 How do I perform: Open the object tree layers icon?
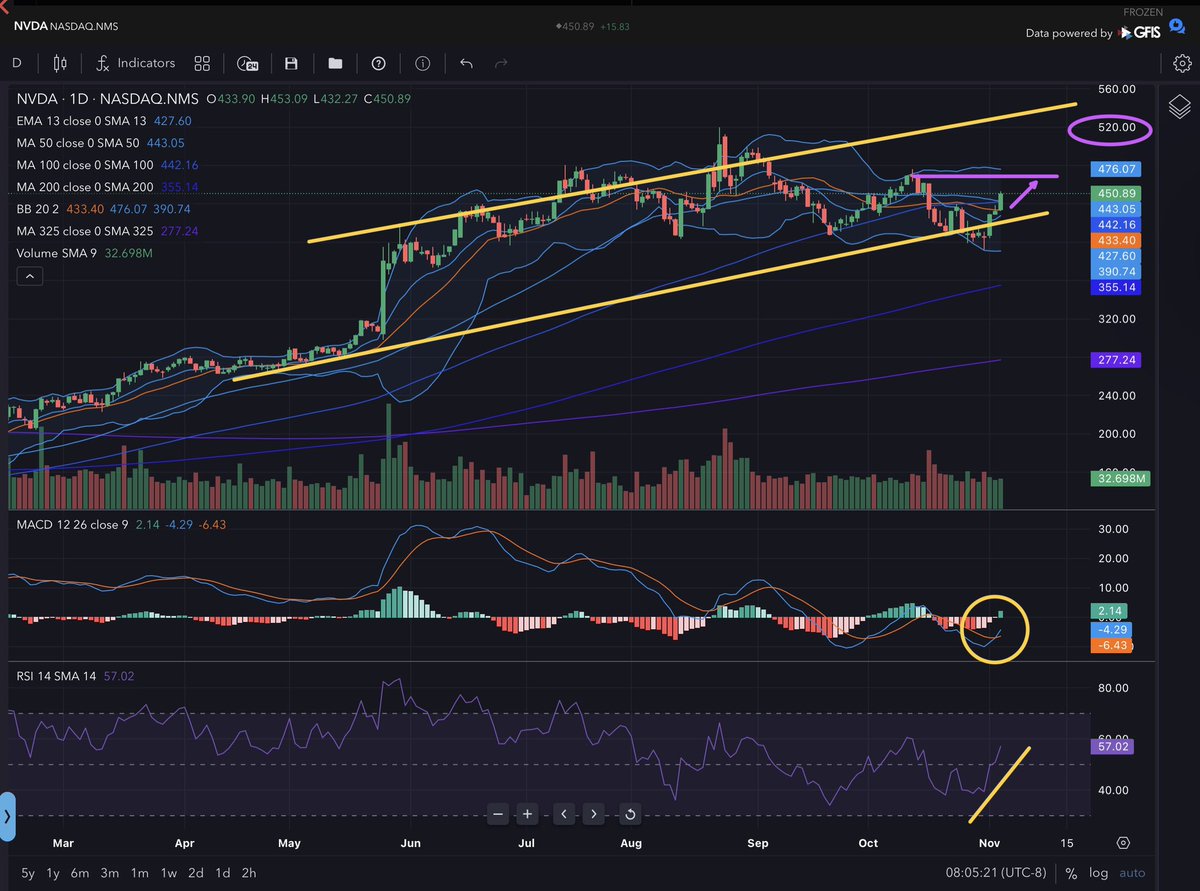coord(1180,105)
